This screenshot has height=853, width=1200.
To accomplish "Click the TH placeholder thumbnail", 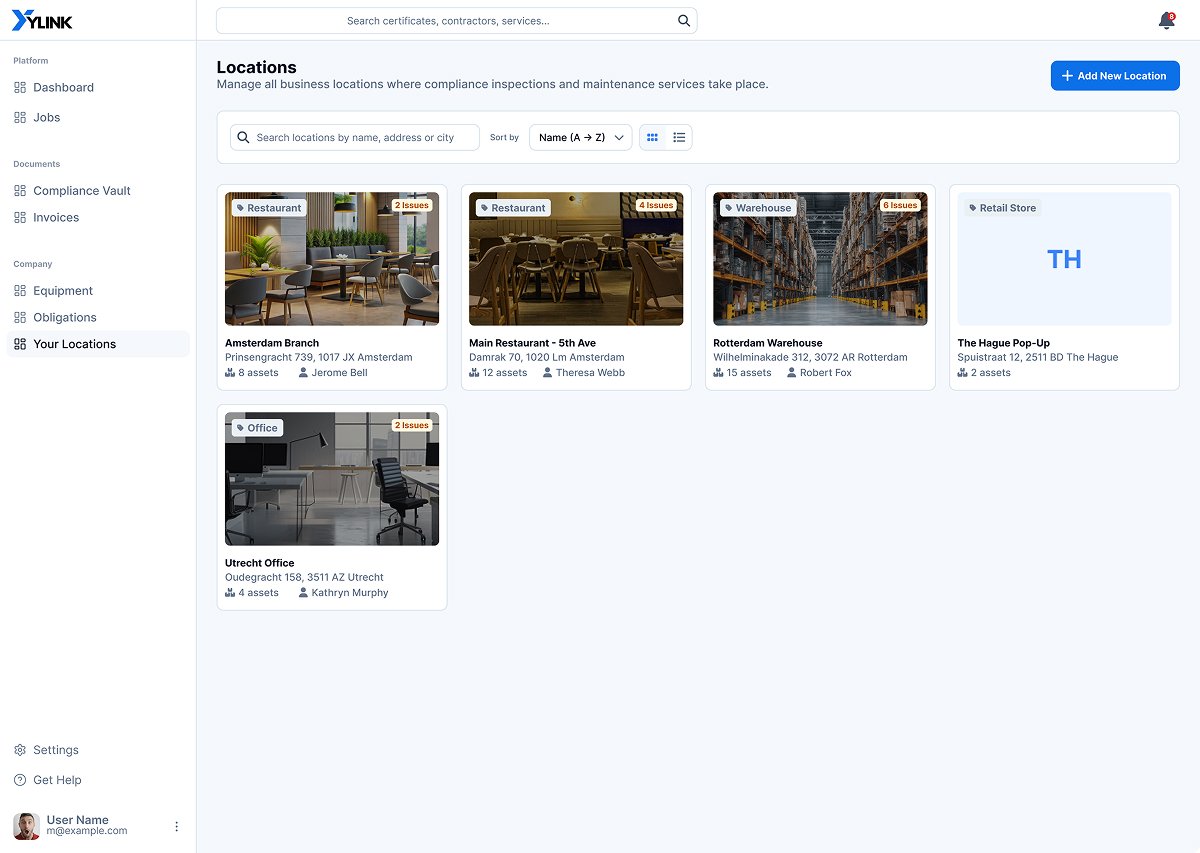I will [x=1064, y=259].
